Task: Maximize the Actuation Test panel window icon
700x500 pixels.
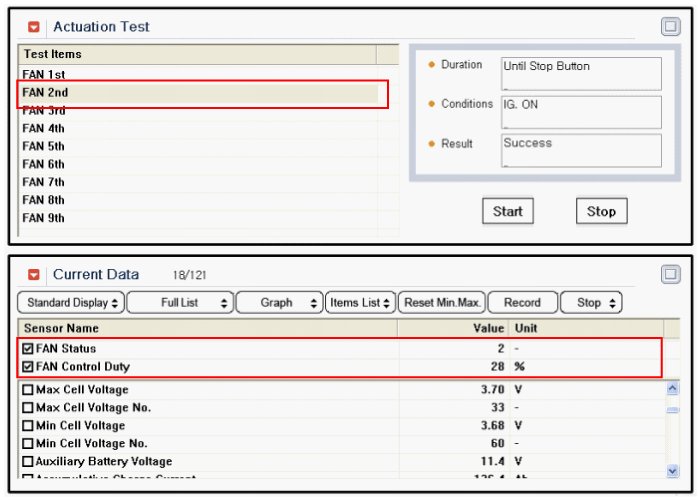Action: click(670, 27)
